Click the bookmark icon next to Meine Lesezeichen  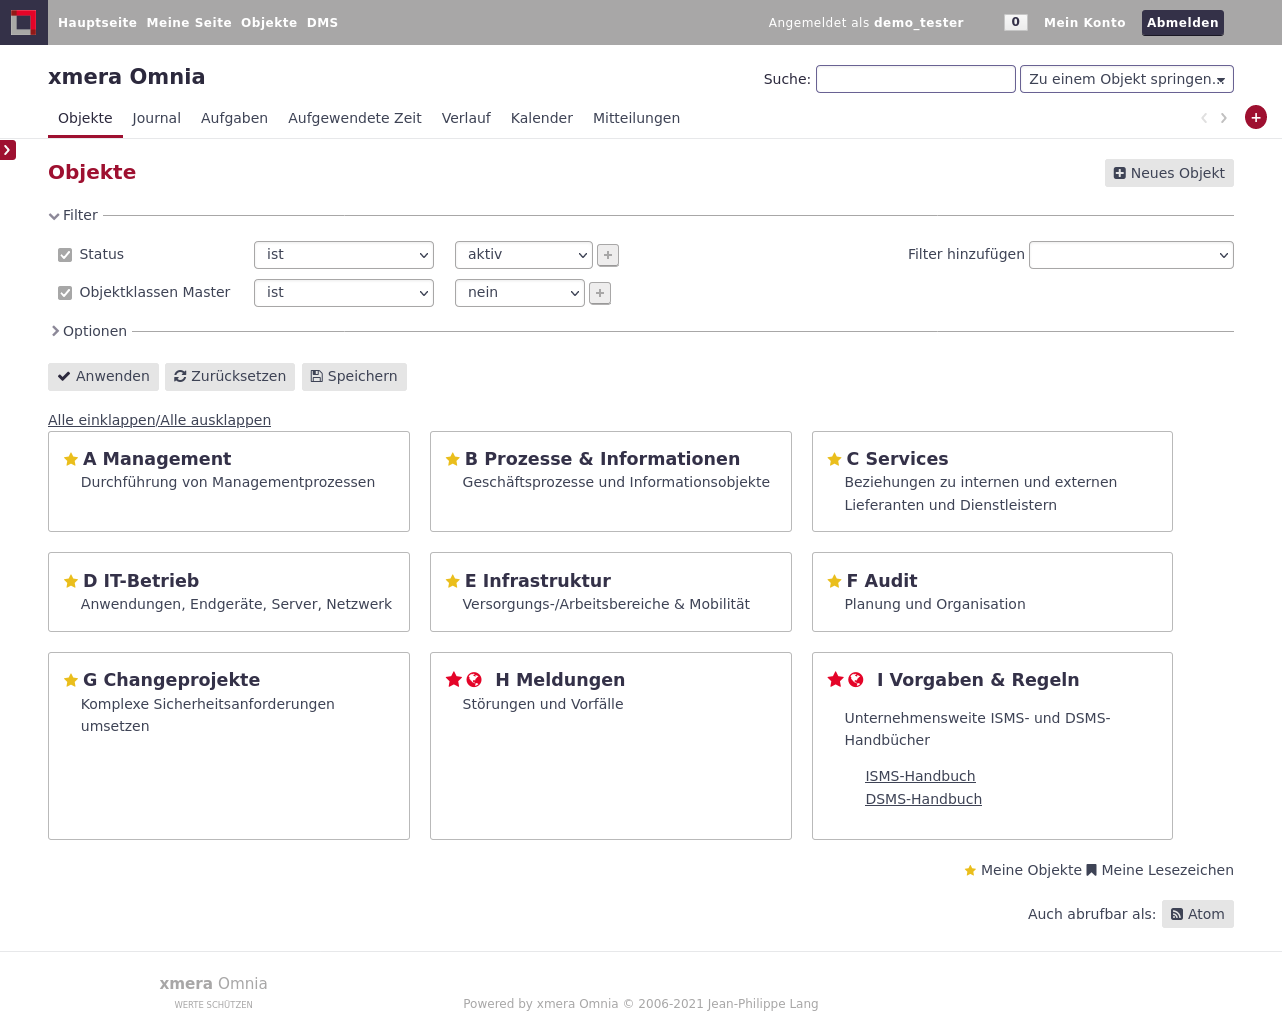coord(1092,870)
